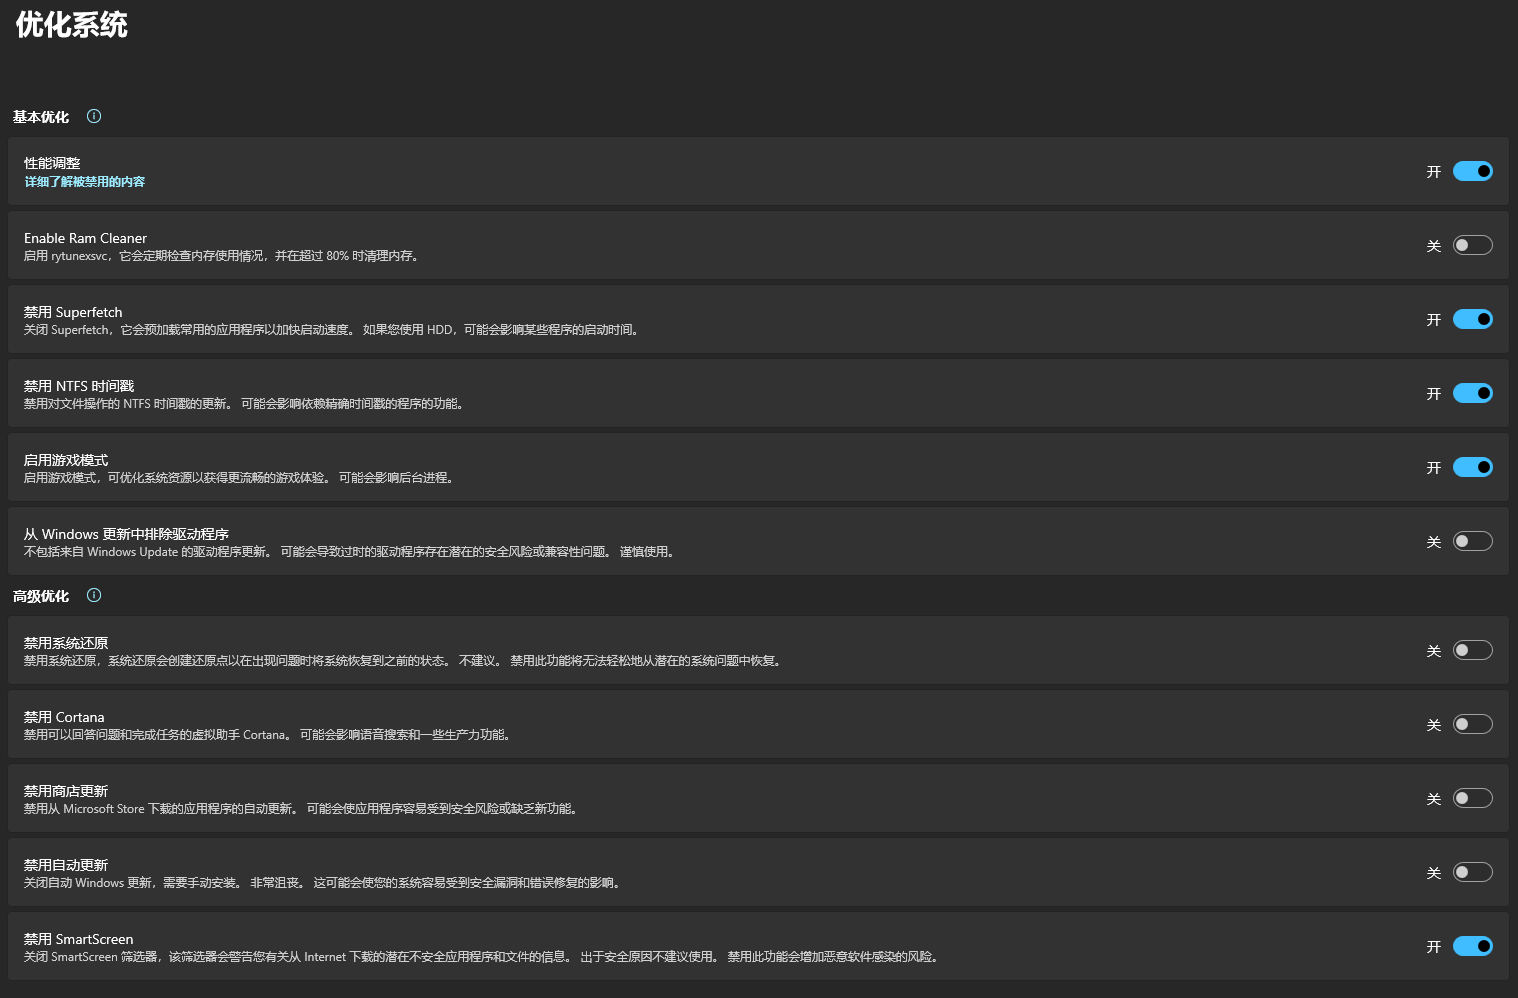Click rytunexsvc description under Ram Cleaner
The height and width of the screenshot is (998, 1518).
click(x=222, y=256)
